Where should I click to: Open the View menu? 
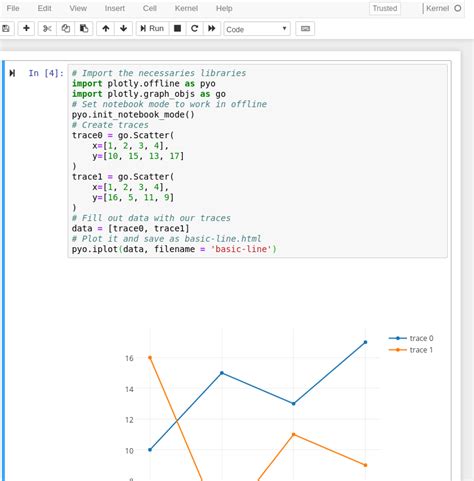pyautogui.click(x=78, y=8)
